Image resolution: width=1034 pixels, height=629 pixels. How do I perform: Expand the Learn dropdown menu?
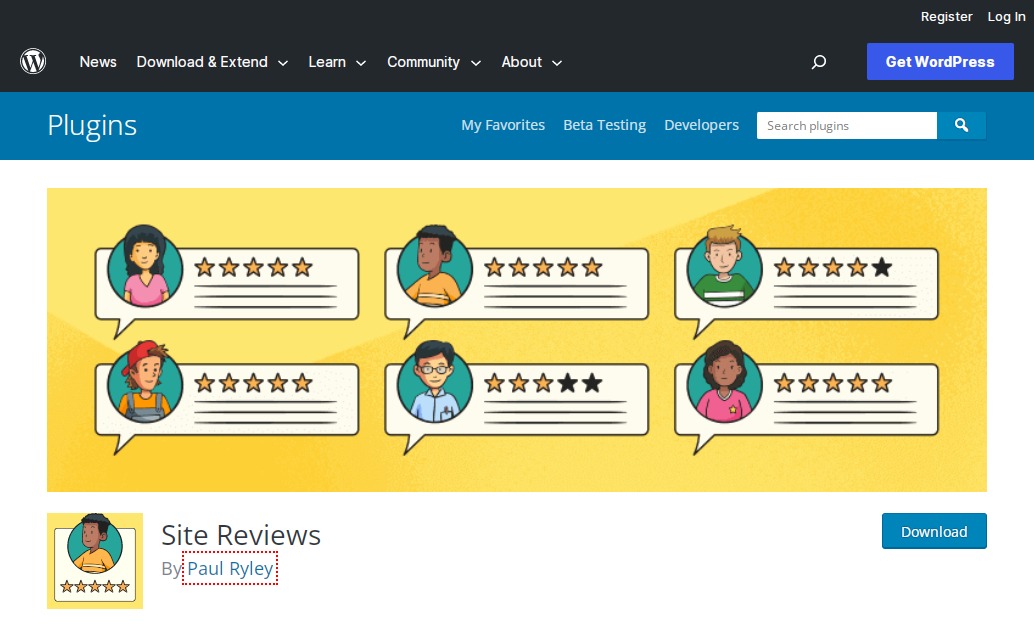(337, 62)
